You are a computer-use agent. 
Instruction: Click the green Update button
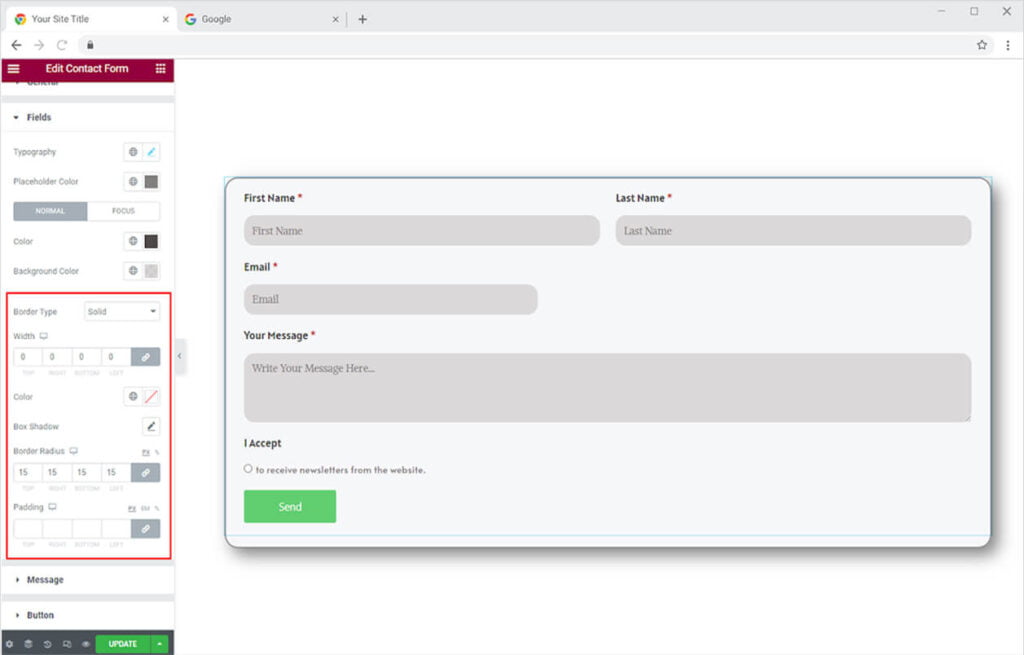point(123,644)
